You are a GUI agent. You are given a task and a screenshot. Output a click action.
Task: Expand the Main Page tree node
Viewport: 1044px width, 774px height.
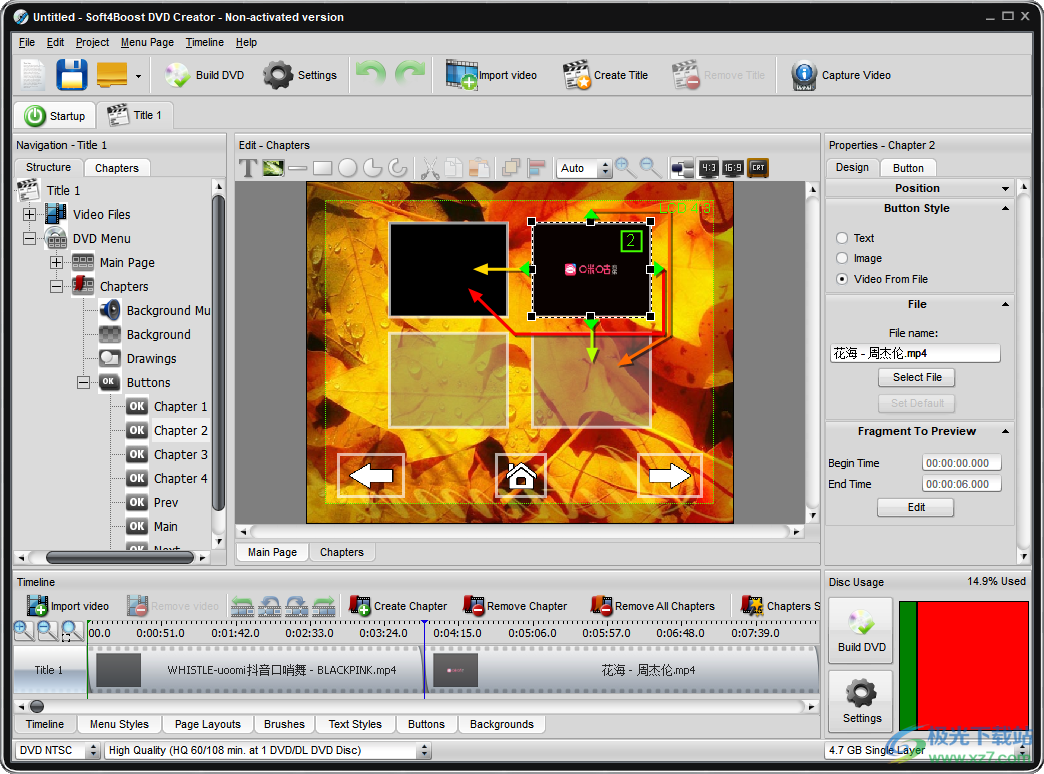click(57, 262)
